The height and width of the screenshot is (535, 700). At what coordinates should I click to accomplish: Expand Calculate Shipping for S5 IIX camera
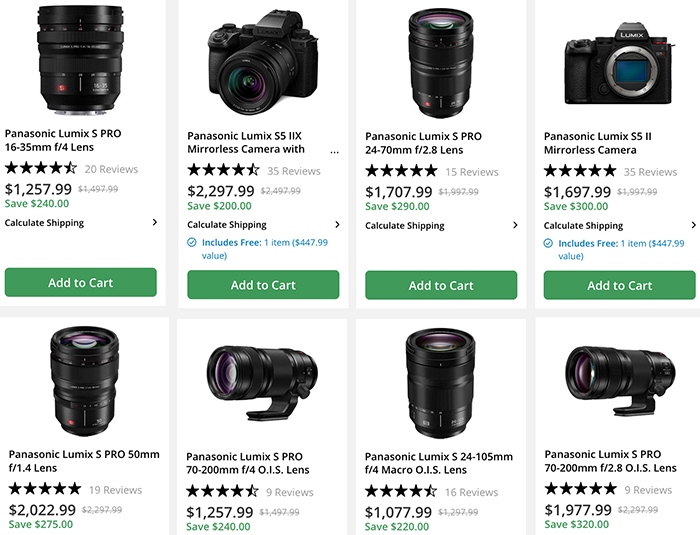pos(263,225)
